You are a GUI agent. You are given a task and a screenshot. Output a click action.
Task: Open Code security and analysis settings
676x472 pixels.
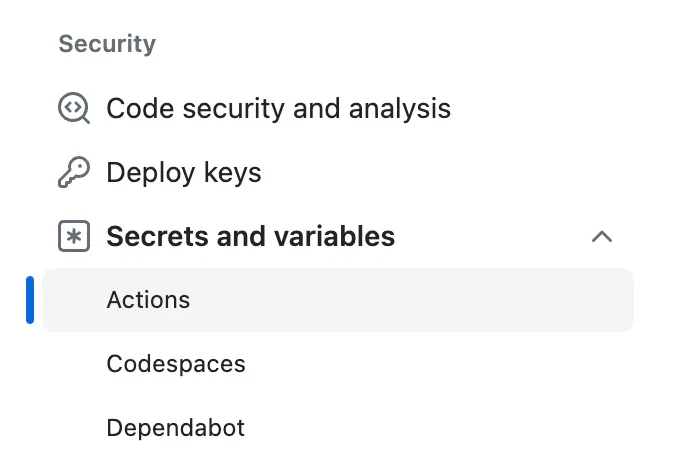click(x=278, y=108)
